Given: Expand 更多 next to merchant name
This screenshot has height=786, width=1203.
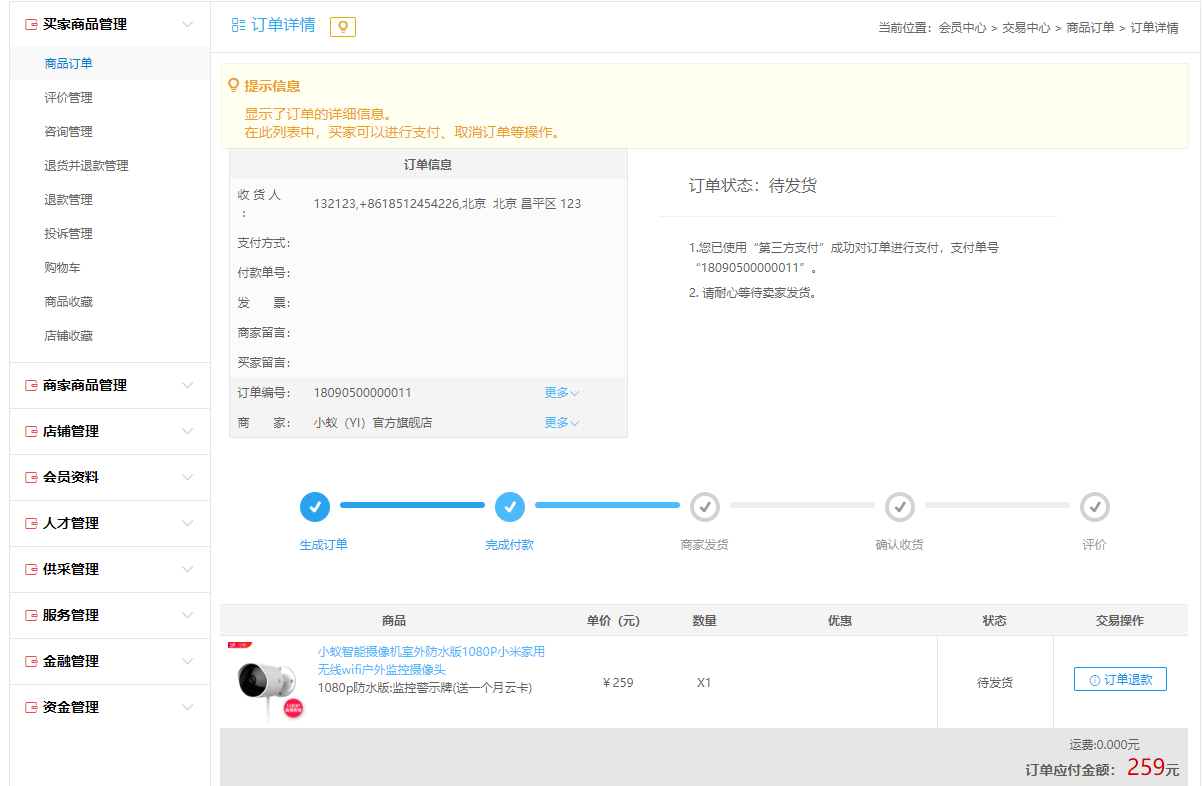Looking at the screenshot, I should click(561, 423).
